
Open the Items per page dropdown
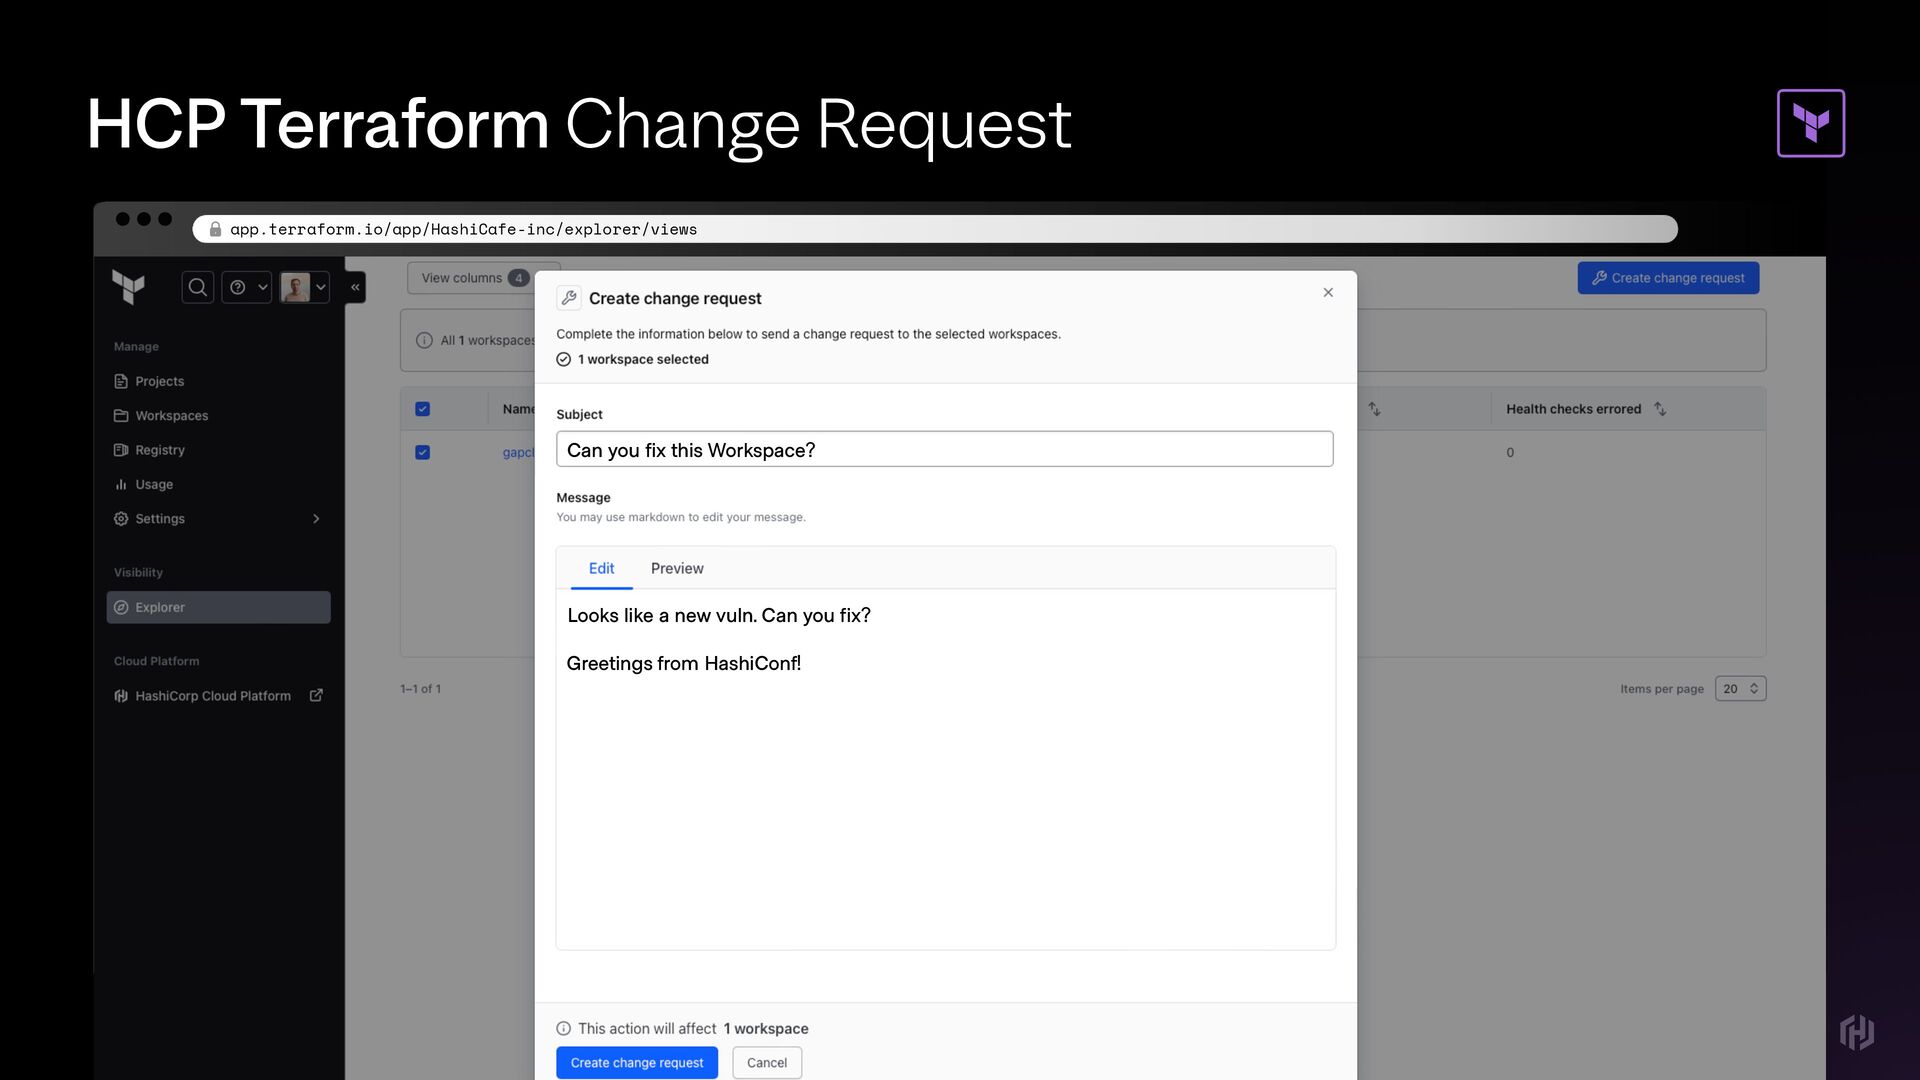pyautogui.click(x=1740, y=689)
